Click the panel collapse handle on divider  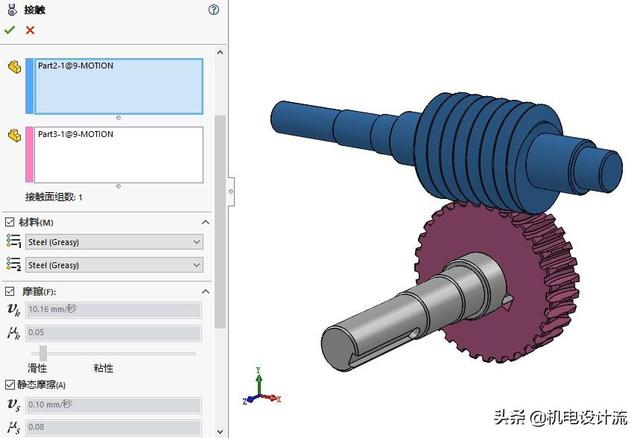[x=231, y=191]
